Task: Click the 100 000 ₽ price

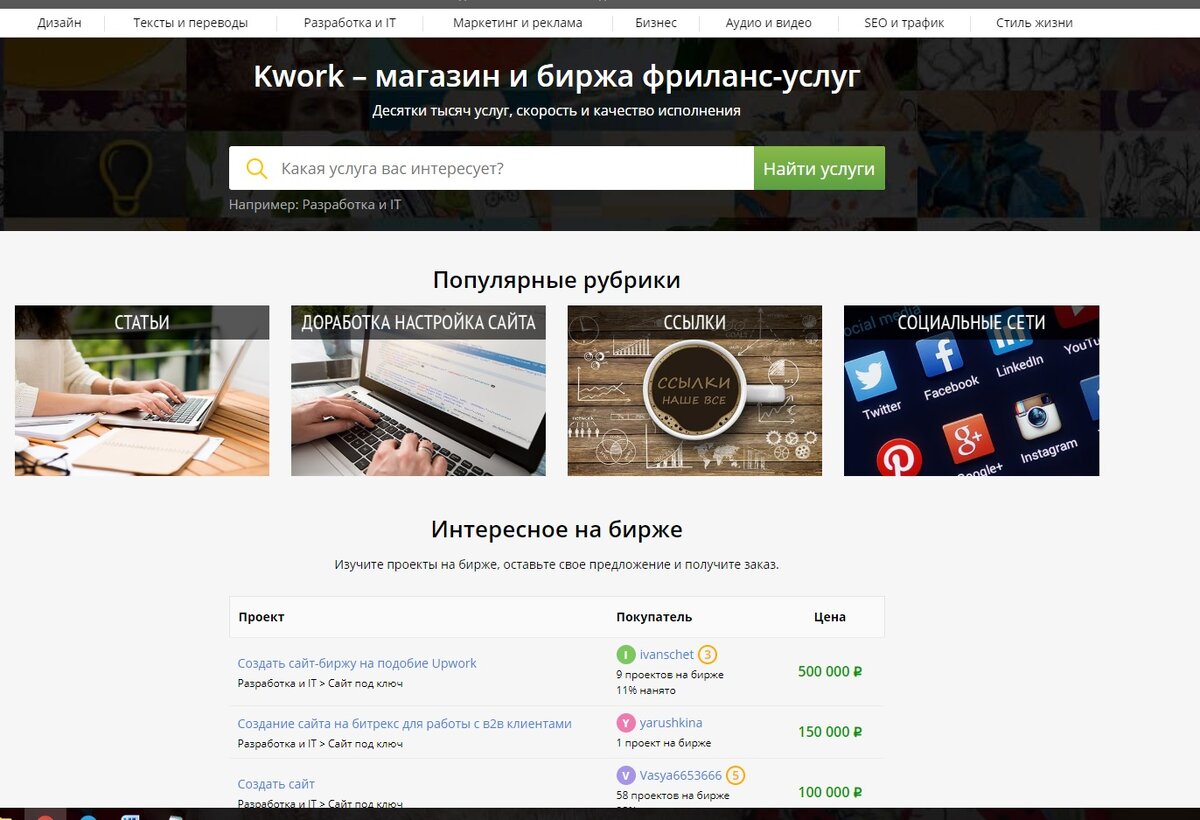Action: (x=830, y=792)
